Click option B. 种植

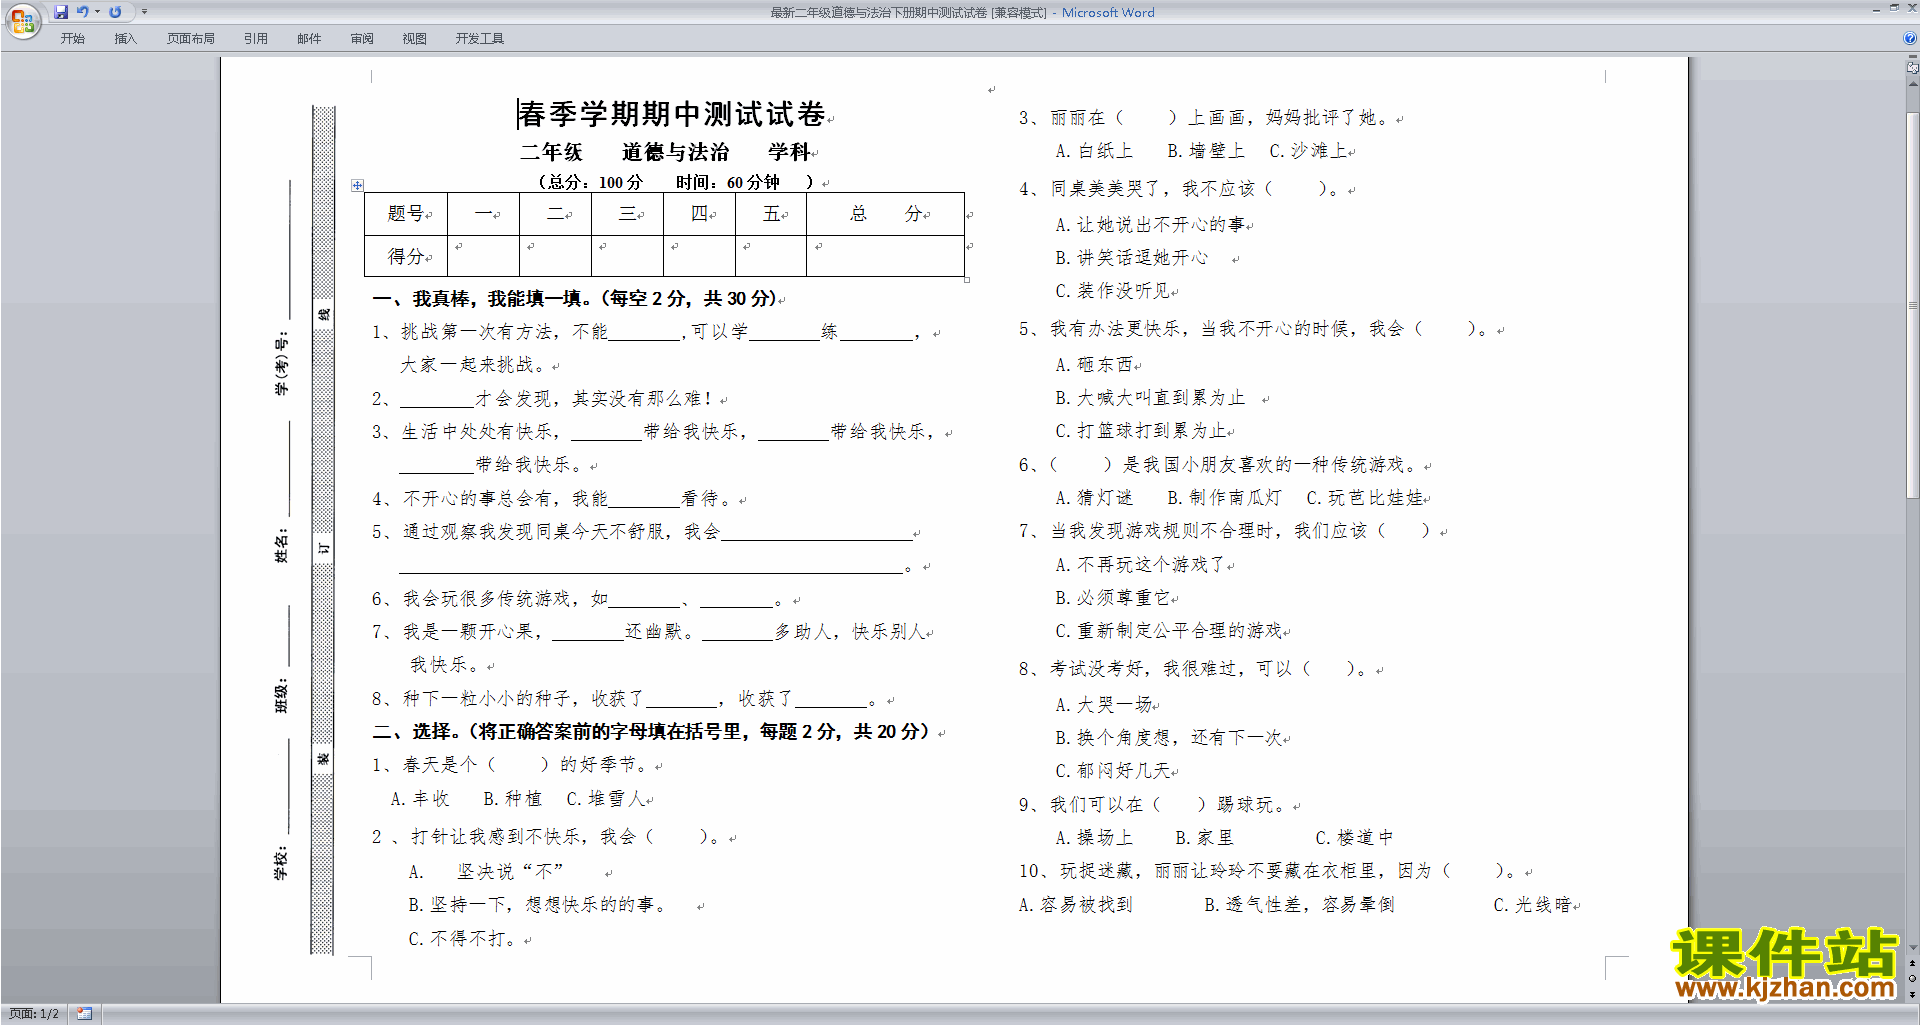[x=512, y=799]
